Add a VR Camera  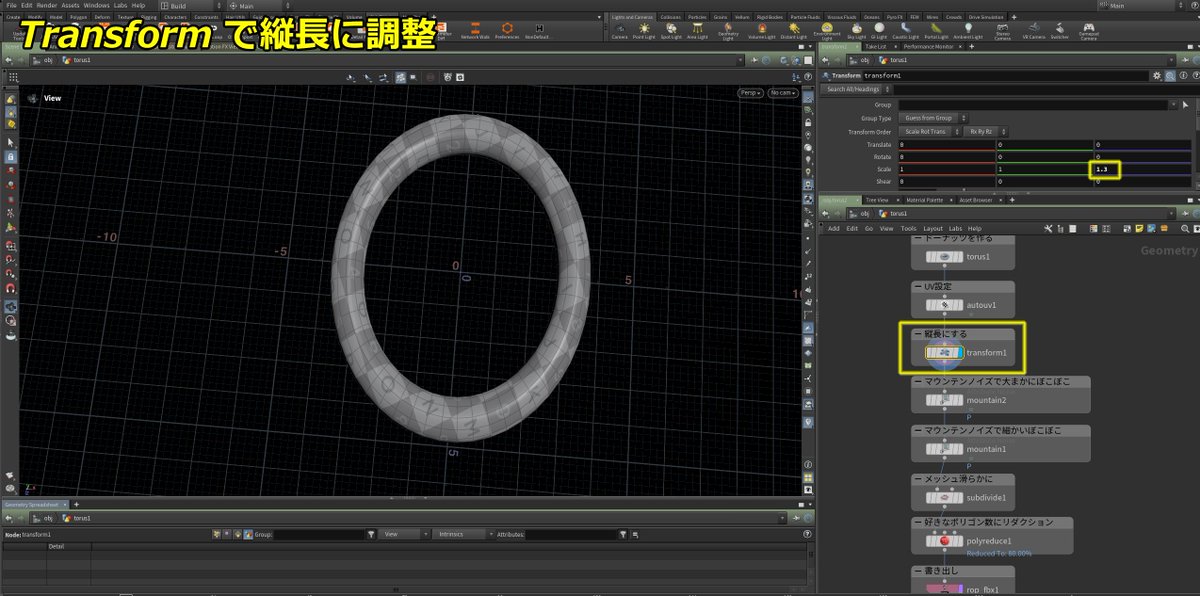[x=1033, y=32]
